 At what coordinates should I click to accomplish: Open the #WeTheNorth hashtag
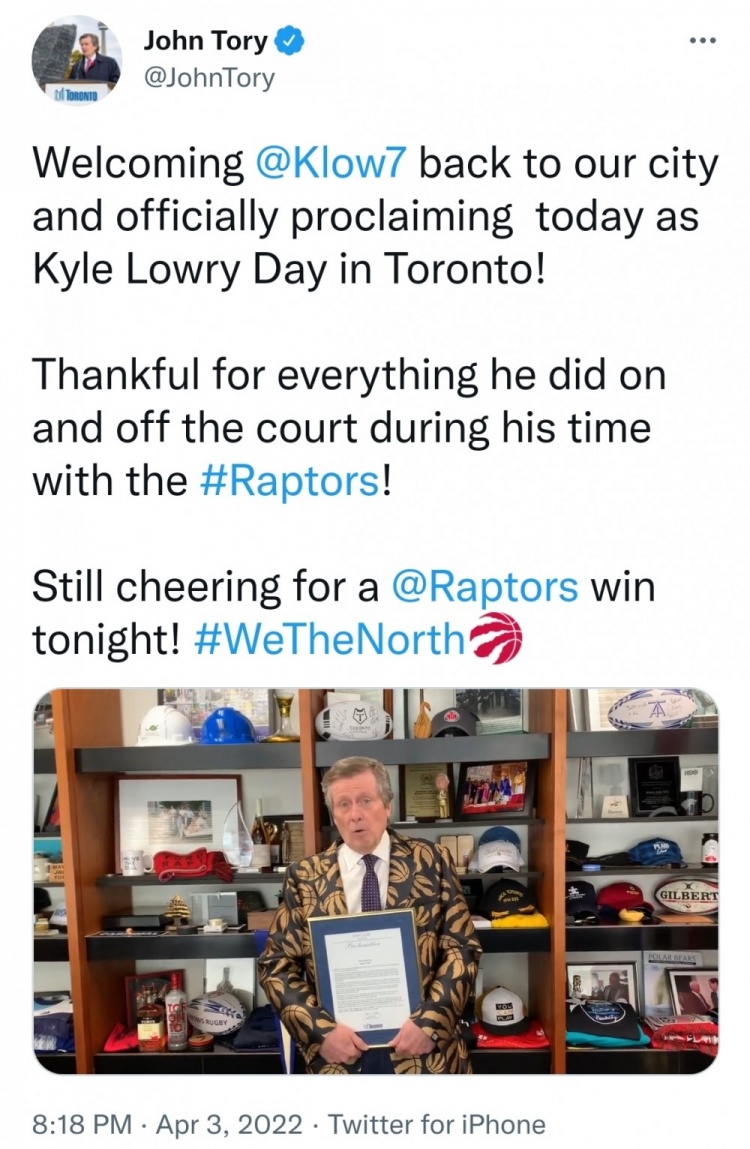click(x=331, y=640)
